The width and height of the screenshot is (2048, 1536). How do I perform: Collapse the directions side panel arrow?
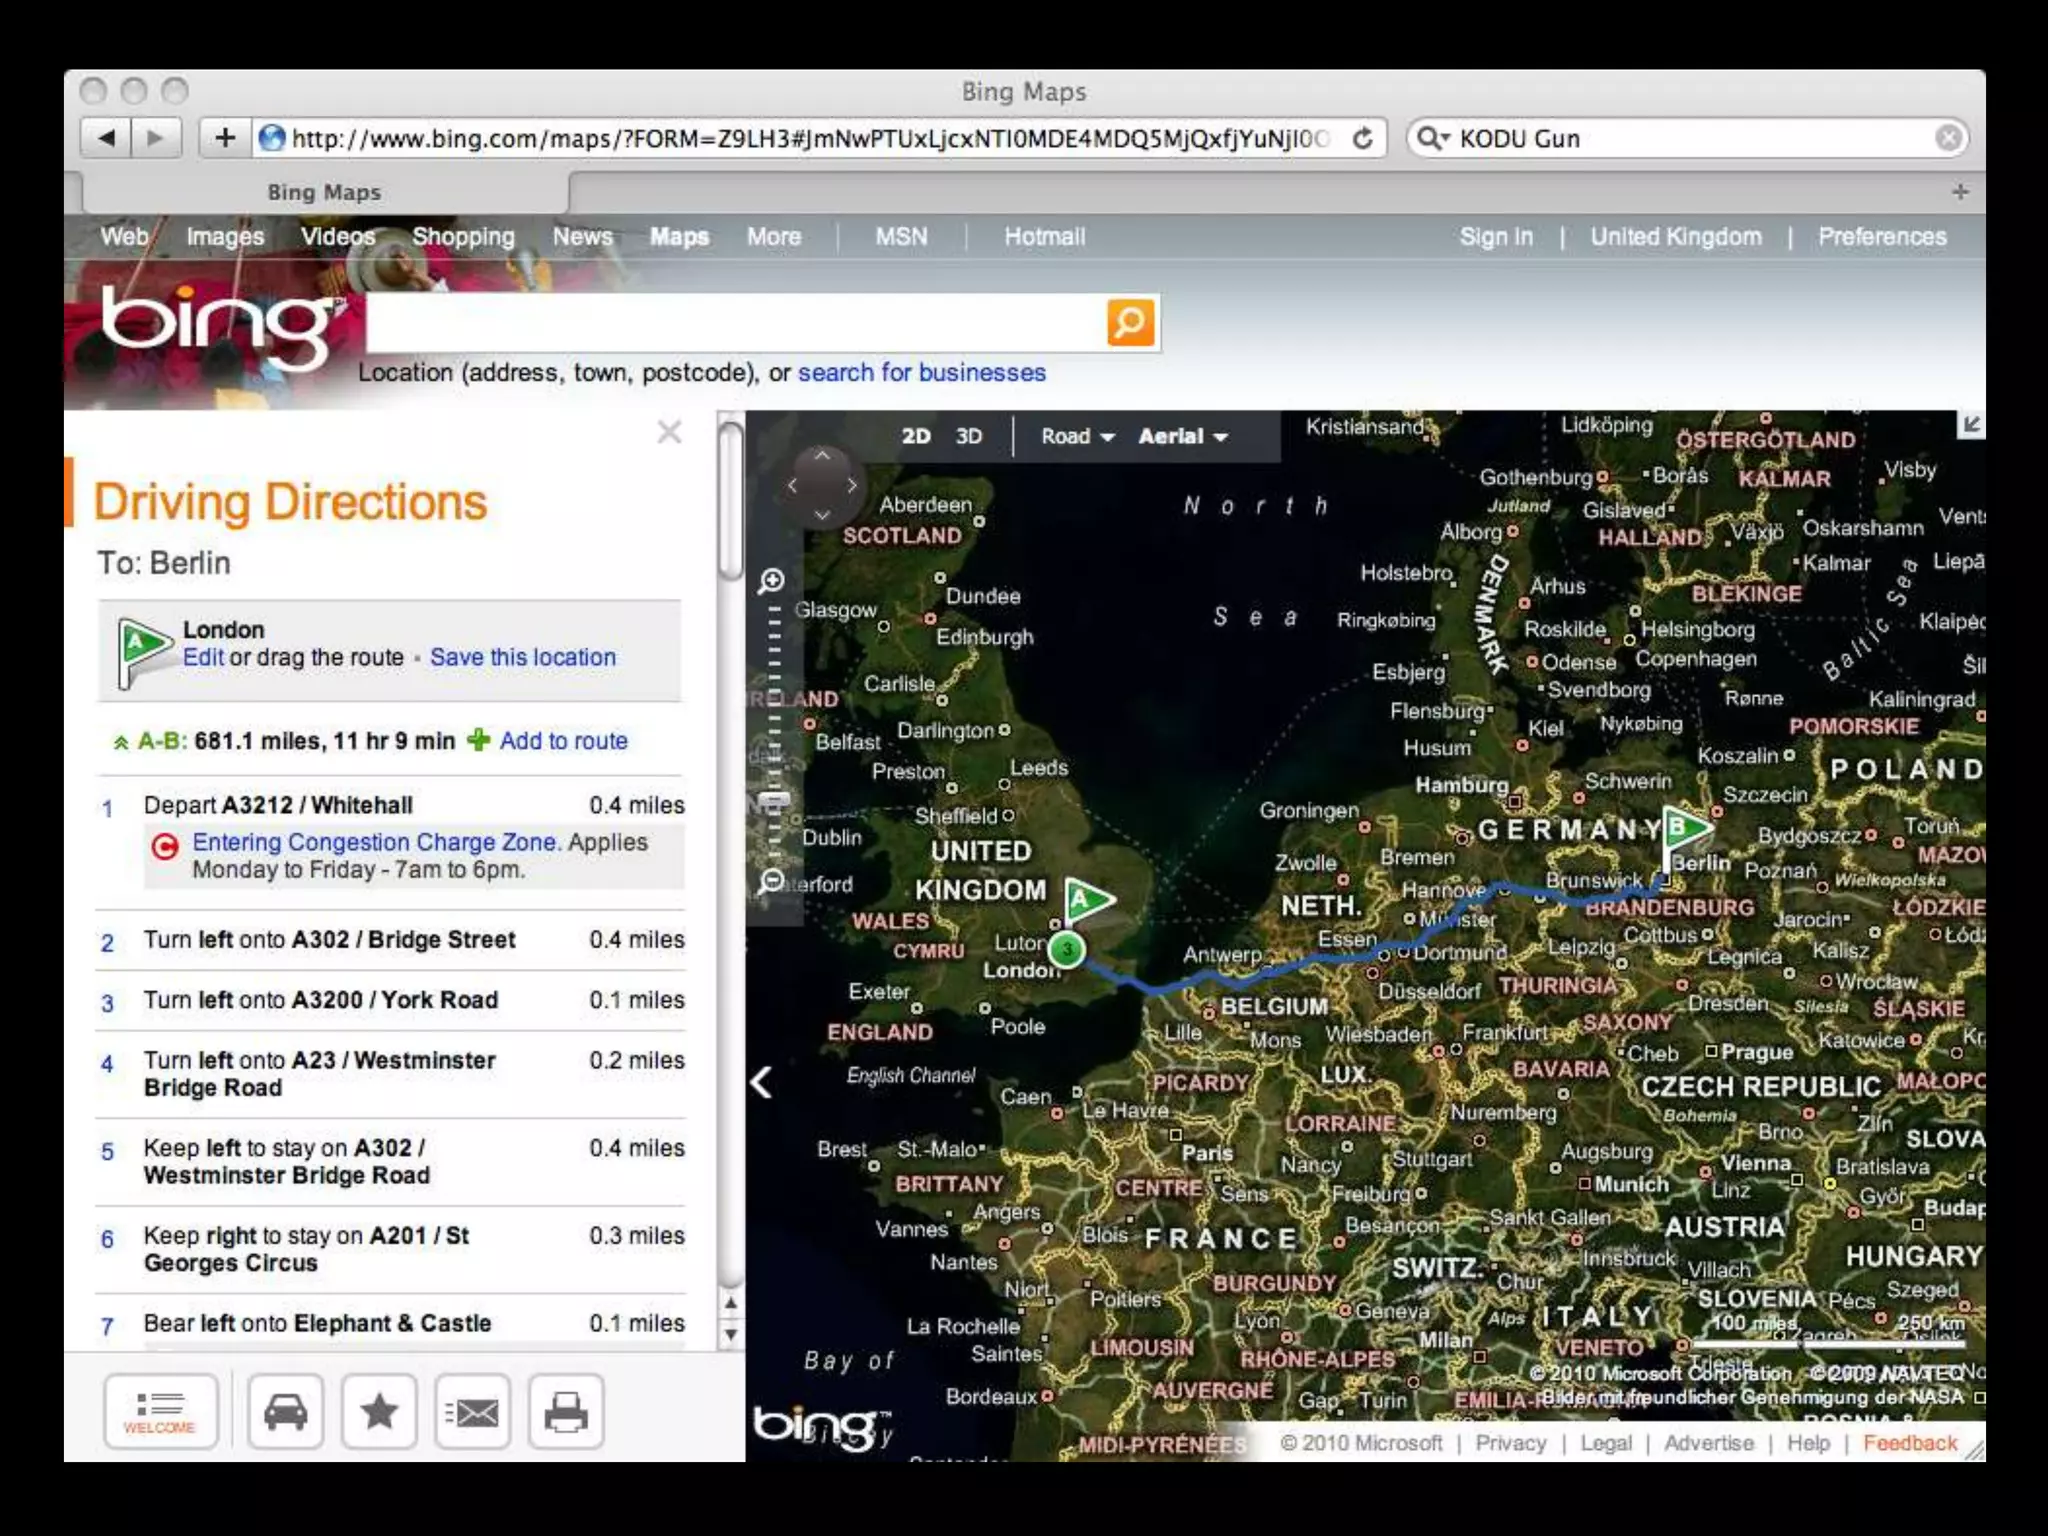762,1081
